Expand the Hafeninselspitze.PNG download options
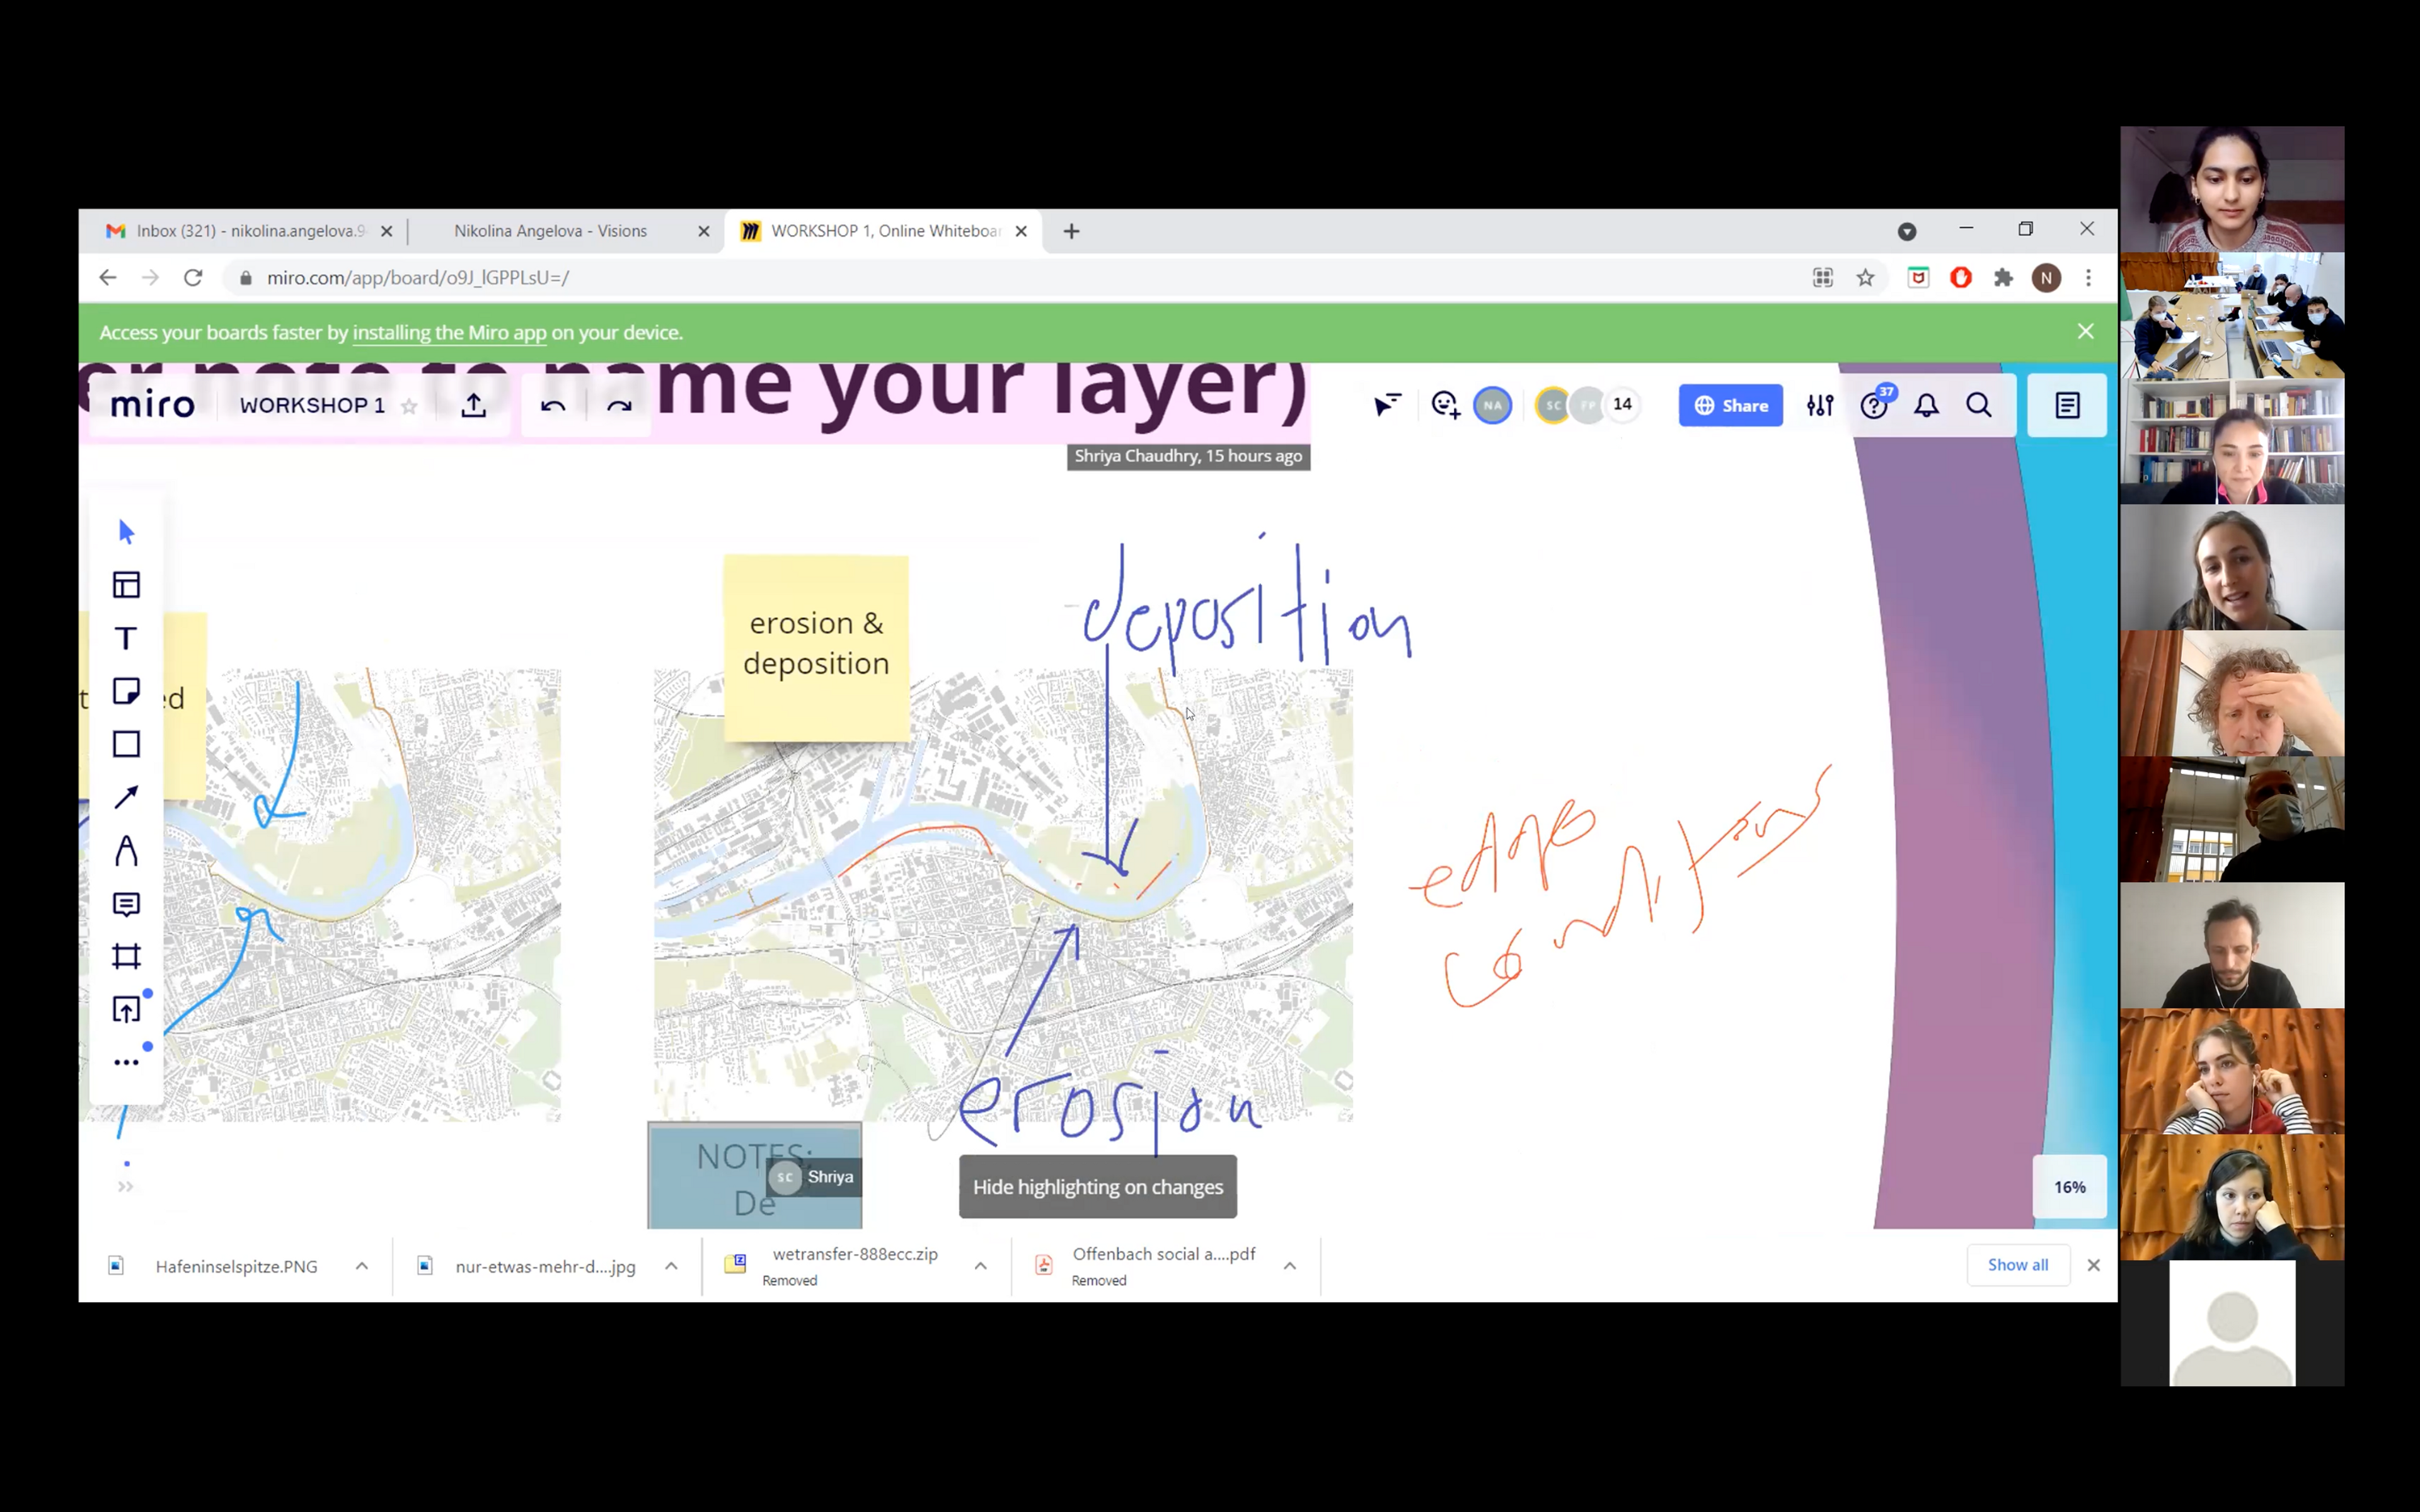Screen dimensions: 2420x1512 pyautogui.click(x=362, y=1266)
